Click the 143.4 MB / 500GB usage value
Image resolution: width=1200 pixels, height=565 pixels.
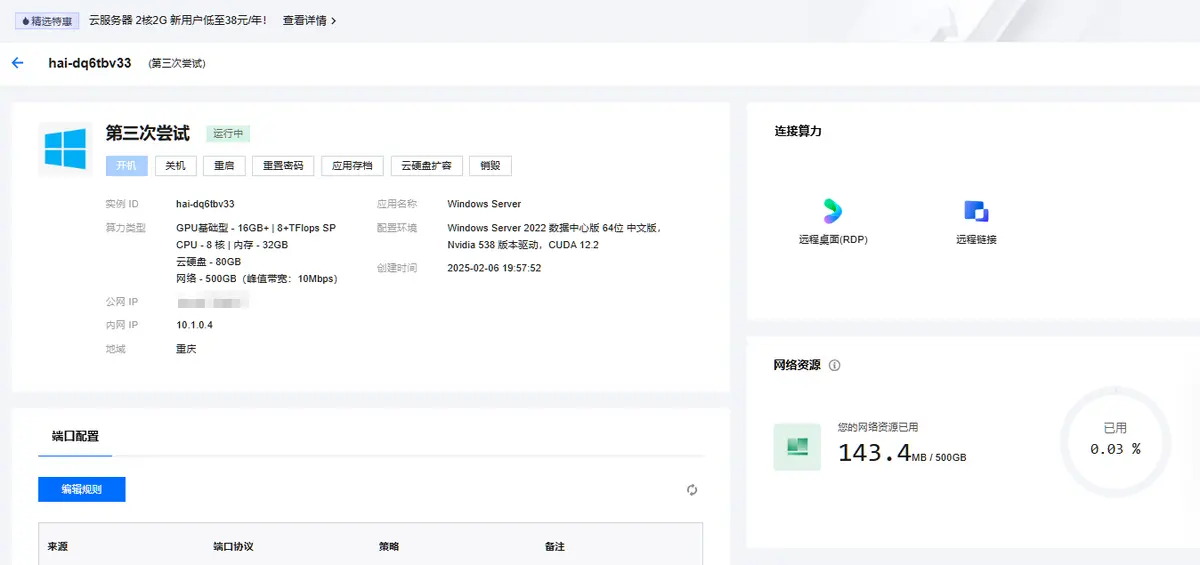tap(902, 453)
